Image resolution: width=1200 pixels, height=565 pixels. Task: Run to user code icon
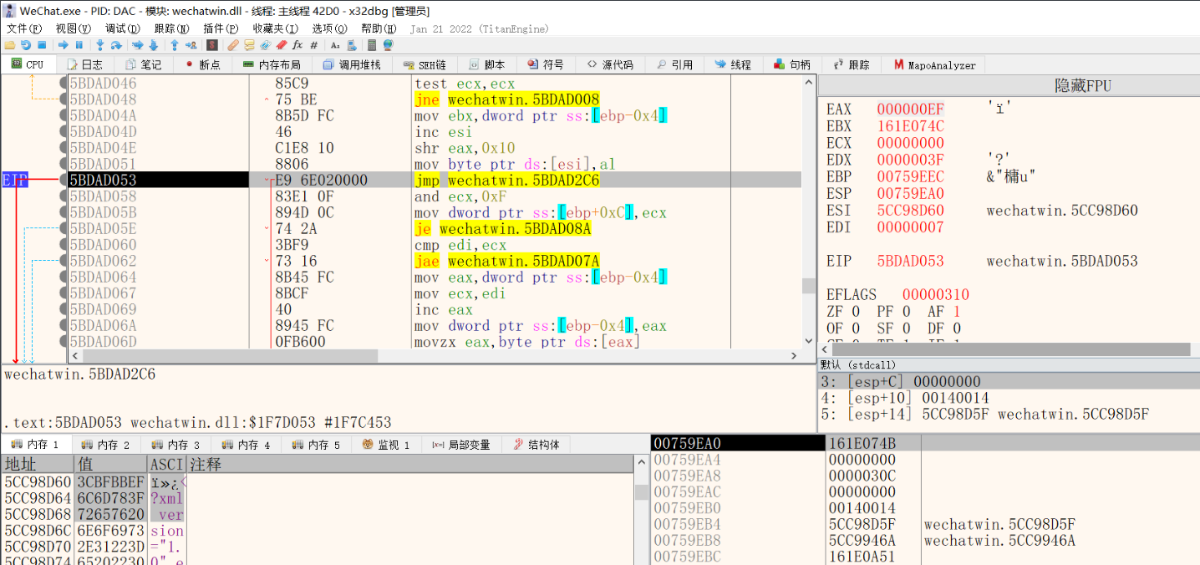(191, 45)
